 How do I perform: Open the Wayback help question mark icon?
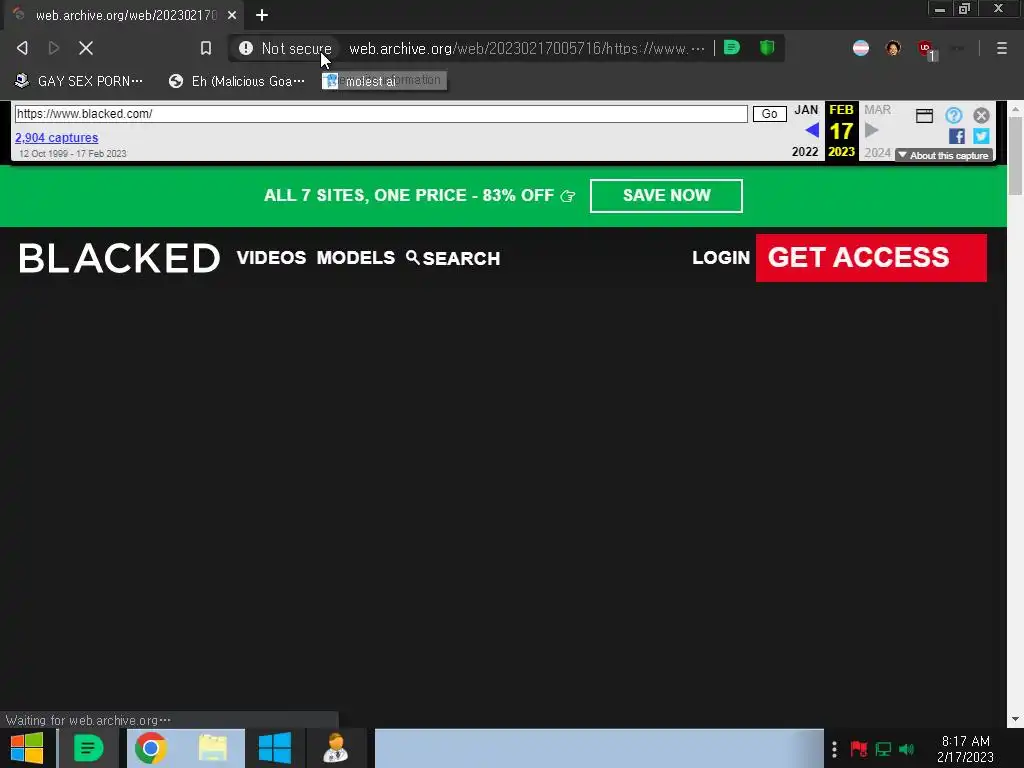953,116
